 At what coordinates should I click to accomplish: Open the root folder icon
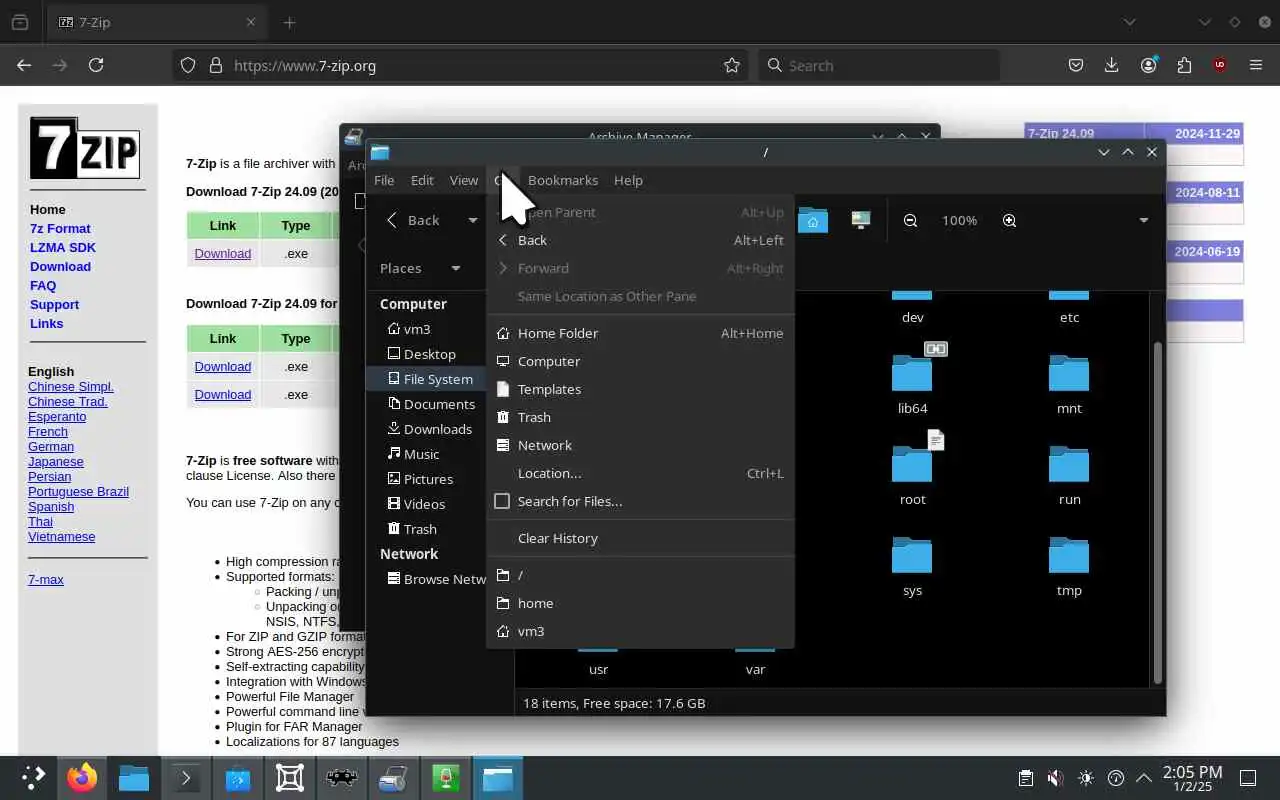pos(912,464)
